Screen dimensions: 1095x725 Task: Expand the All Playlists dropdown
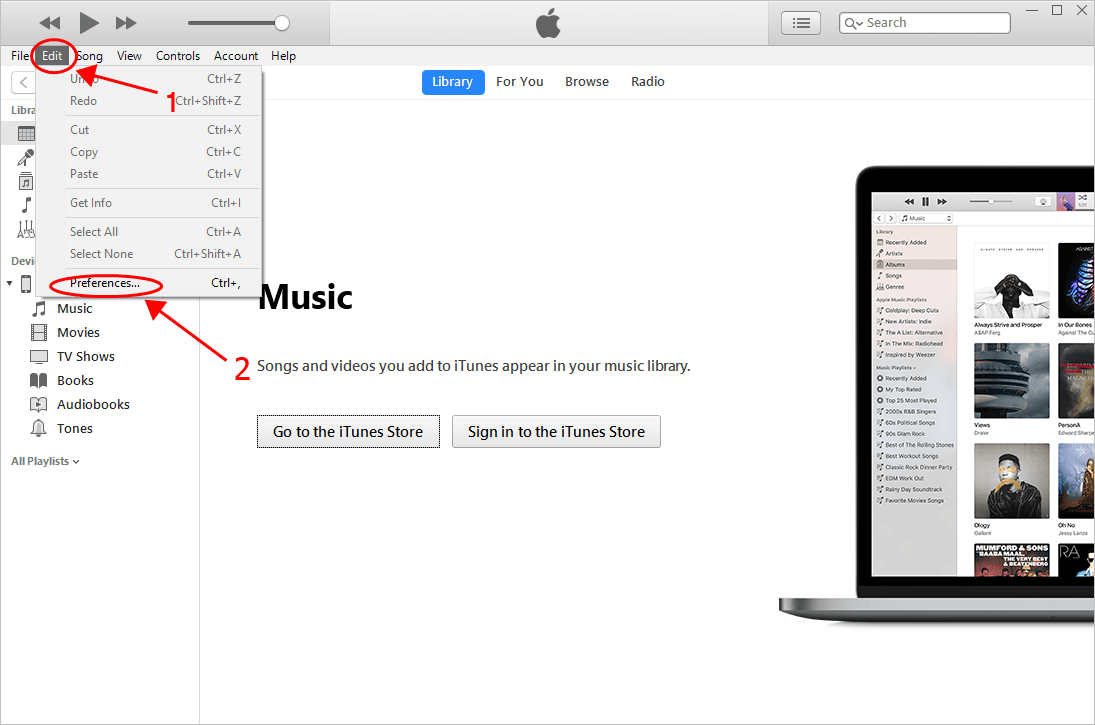pos(45,461)
